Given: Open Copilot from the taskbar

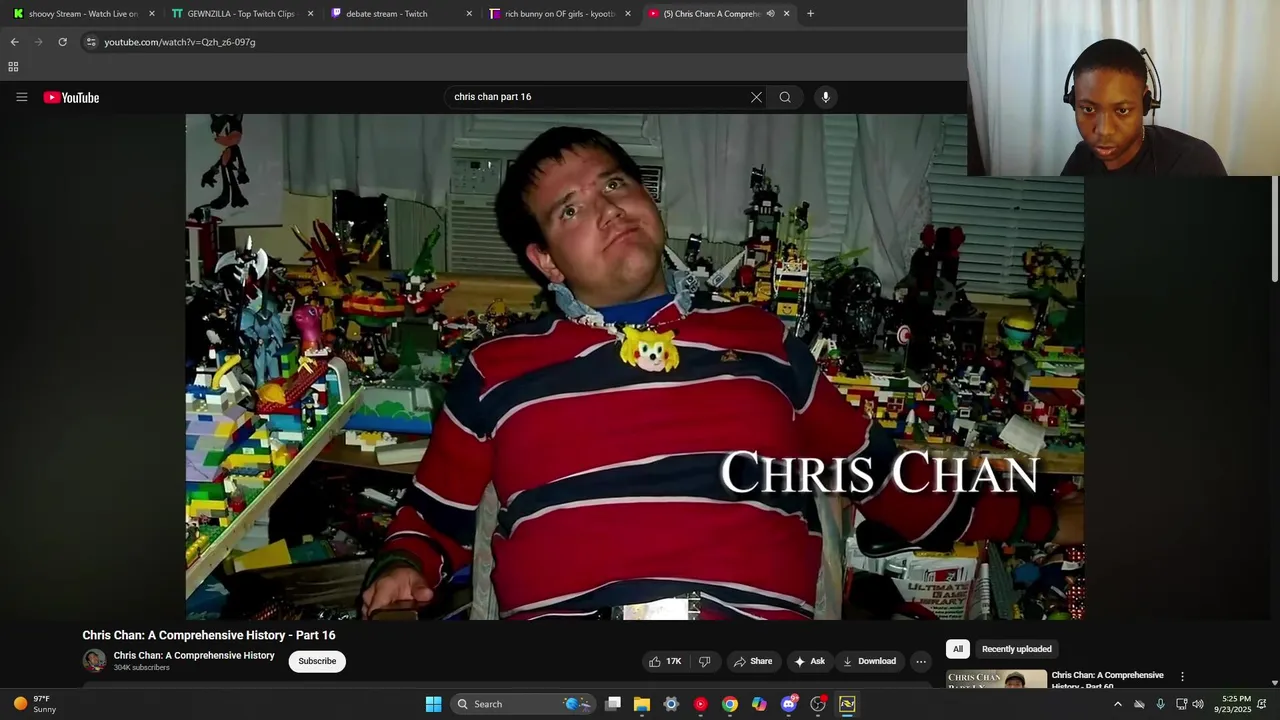Looking at the screenshot, I should (x=759, y=704).
